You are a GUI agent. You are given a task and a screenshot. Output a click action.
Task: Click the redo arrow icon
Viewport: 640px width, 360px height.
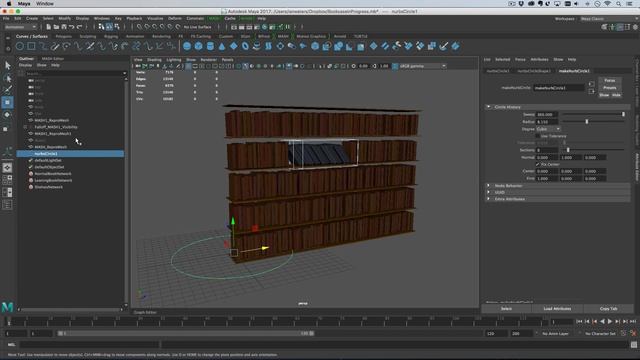pos(80,27)
